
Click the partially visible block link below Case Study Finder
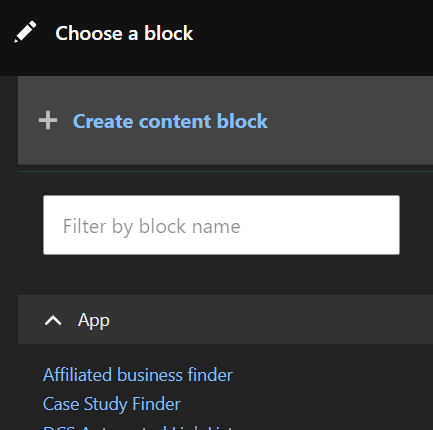click(138, 427)
